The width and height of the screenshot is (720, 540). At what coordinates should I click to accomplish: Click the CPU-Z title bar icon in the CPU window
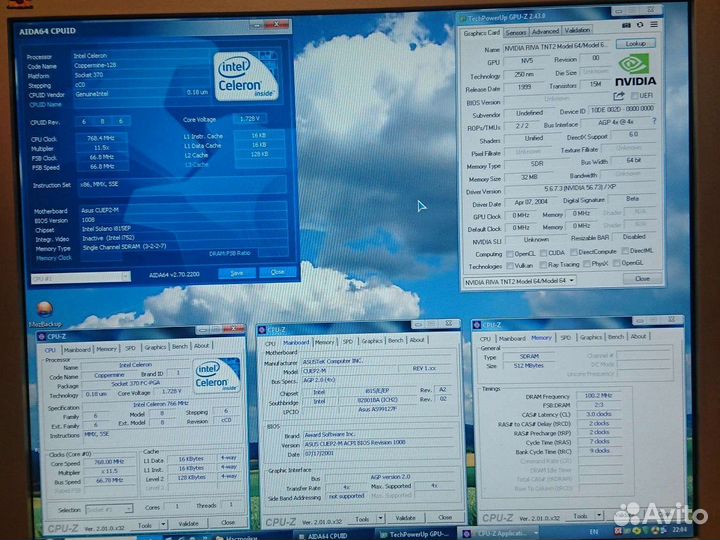(42, 337)
